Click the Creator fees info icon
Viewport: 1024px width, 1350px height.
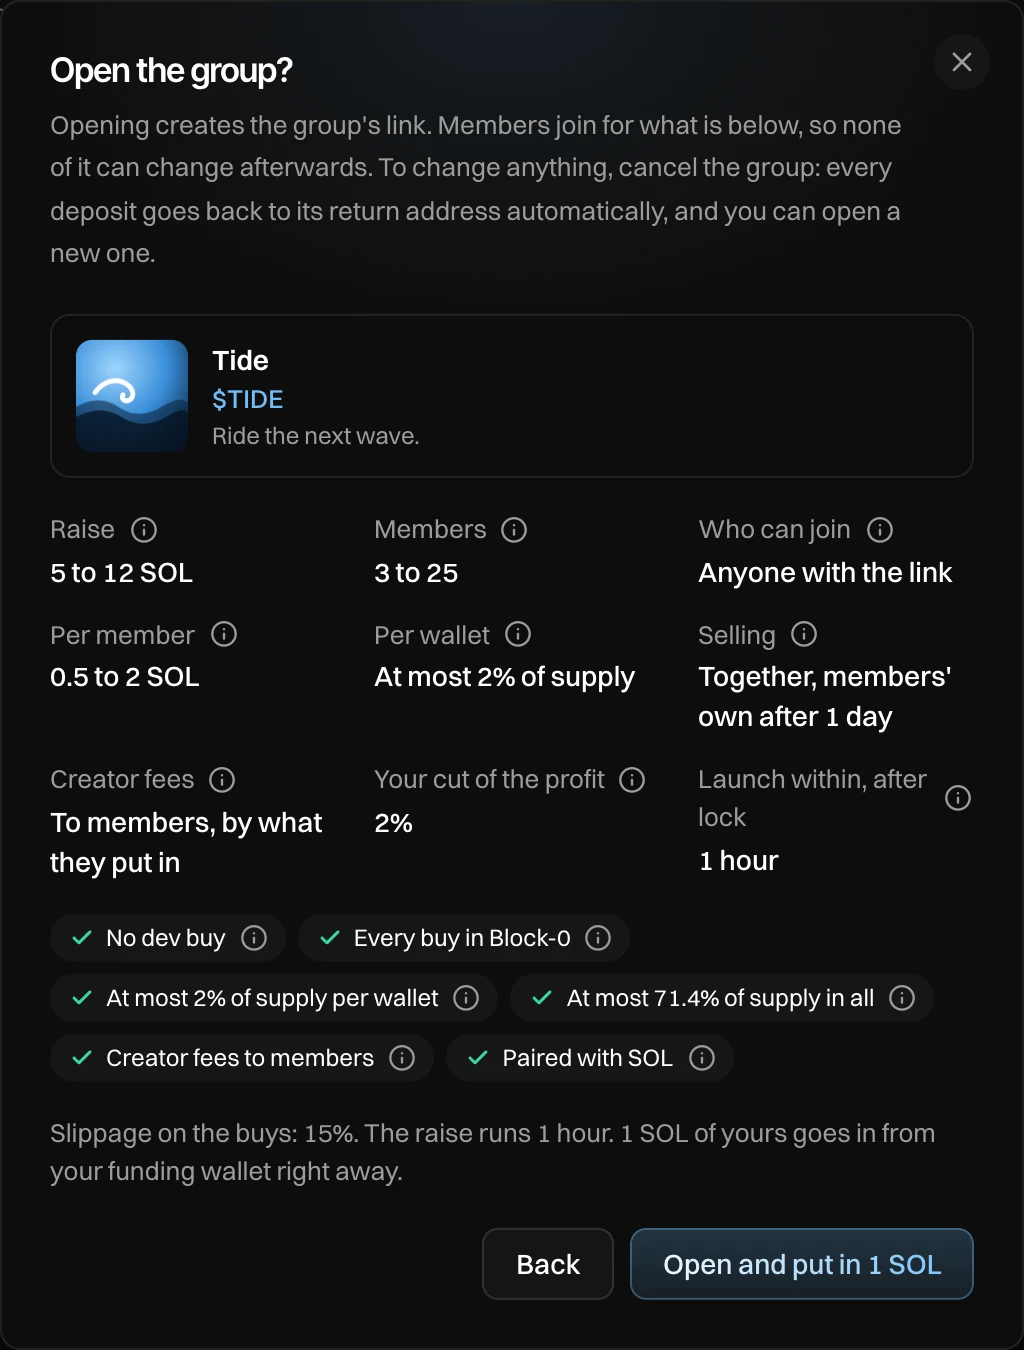tap(222, 780)
